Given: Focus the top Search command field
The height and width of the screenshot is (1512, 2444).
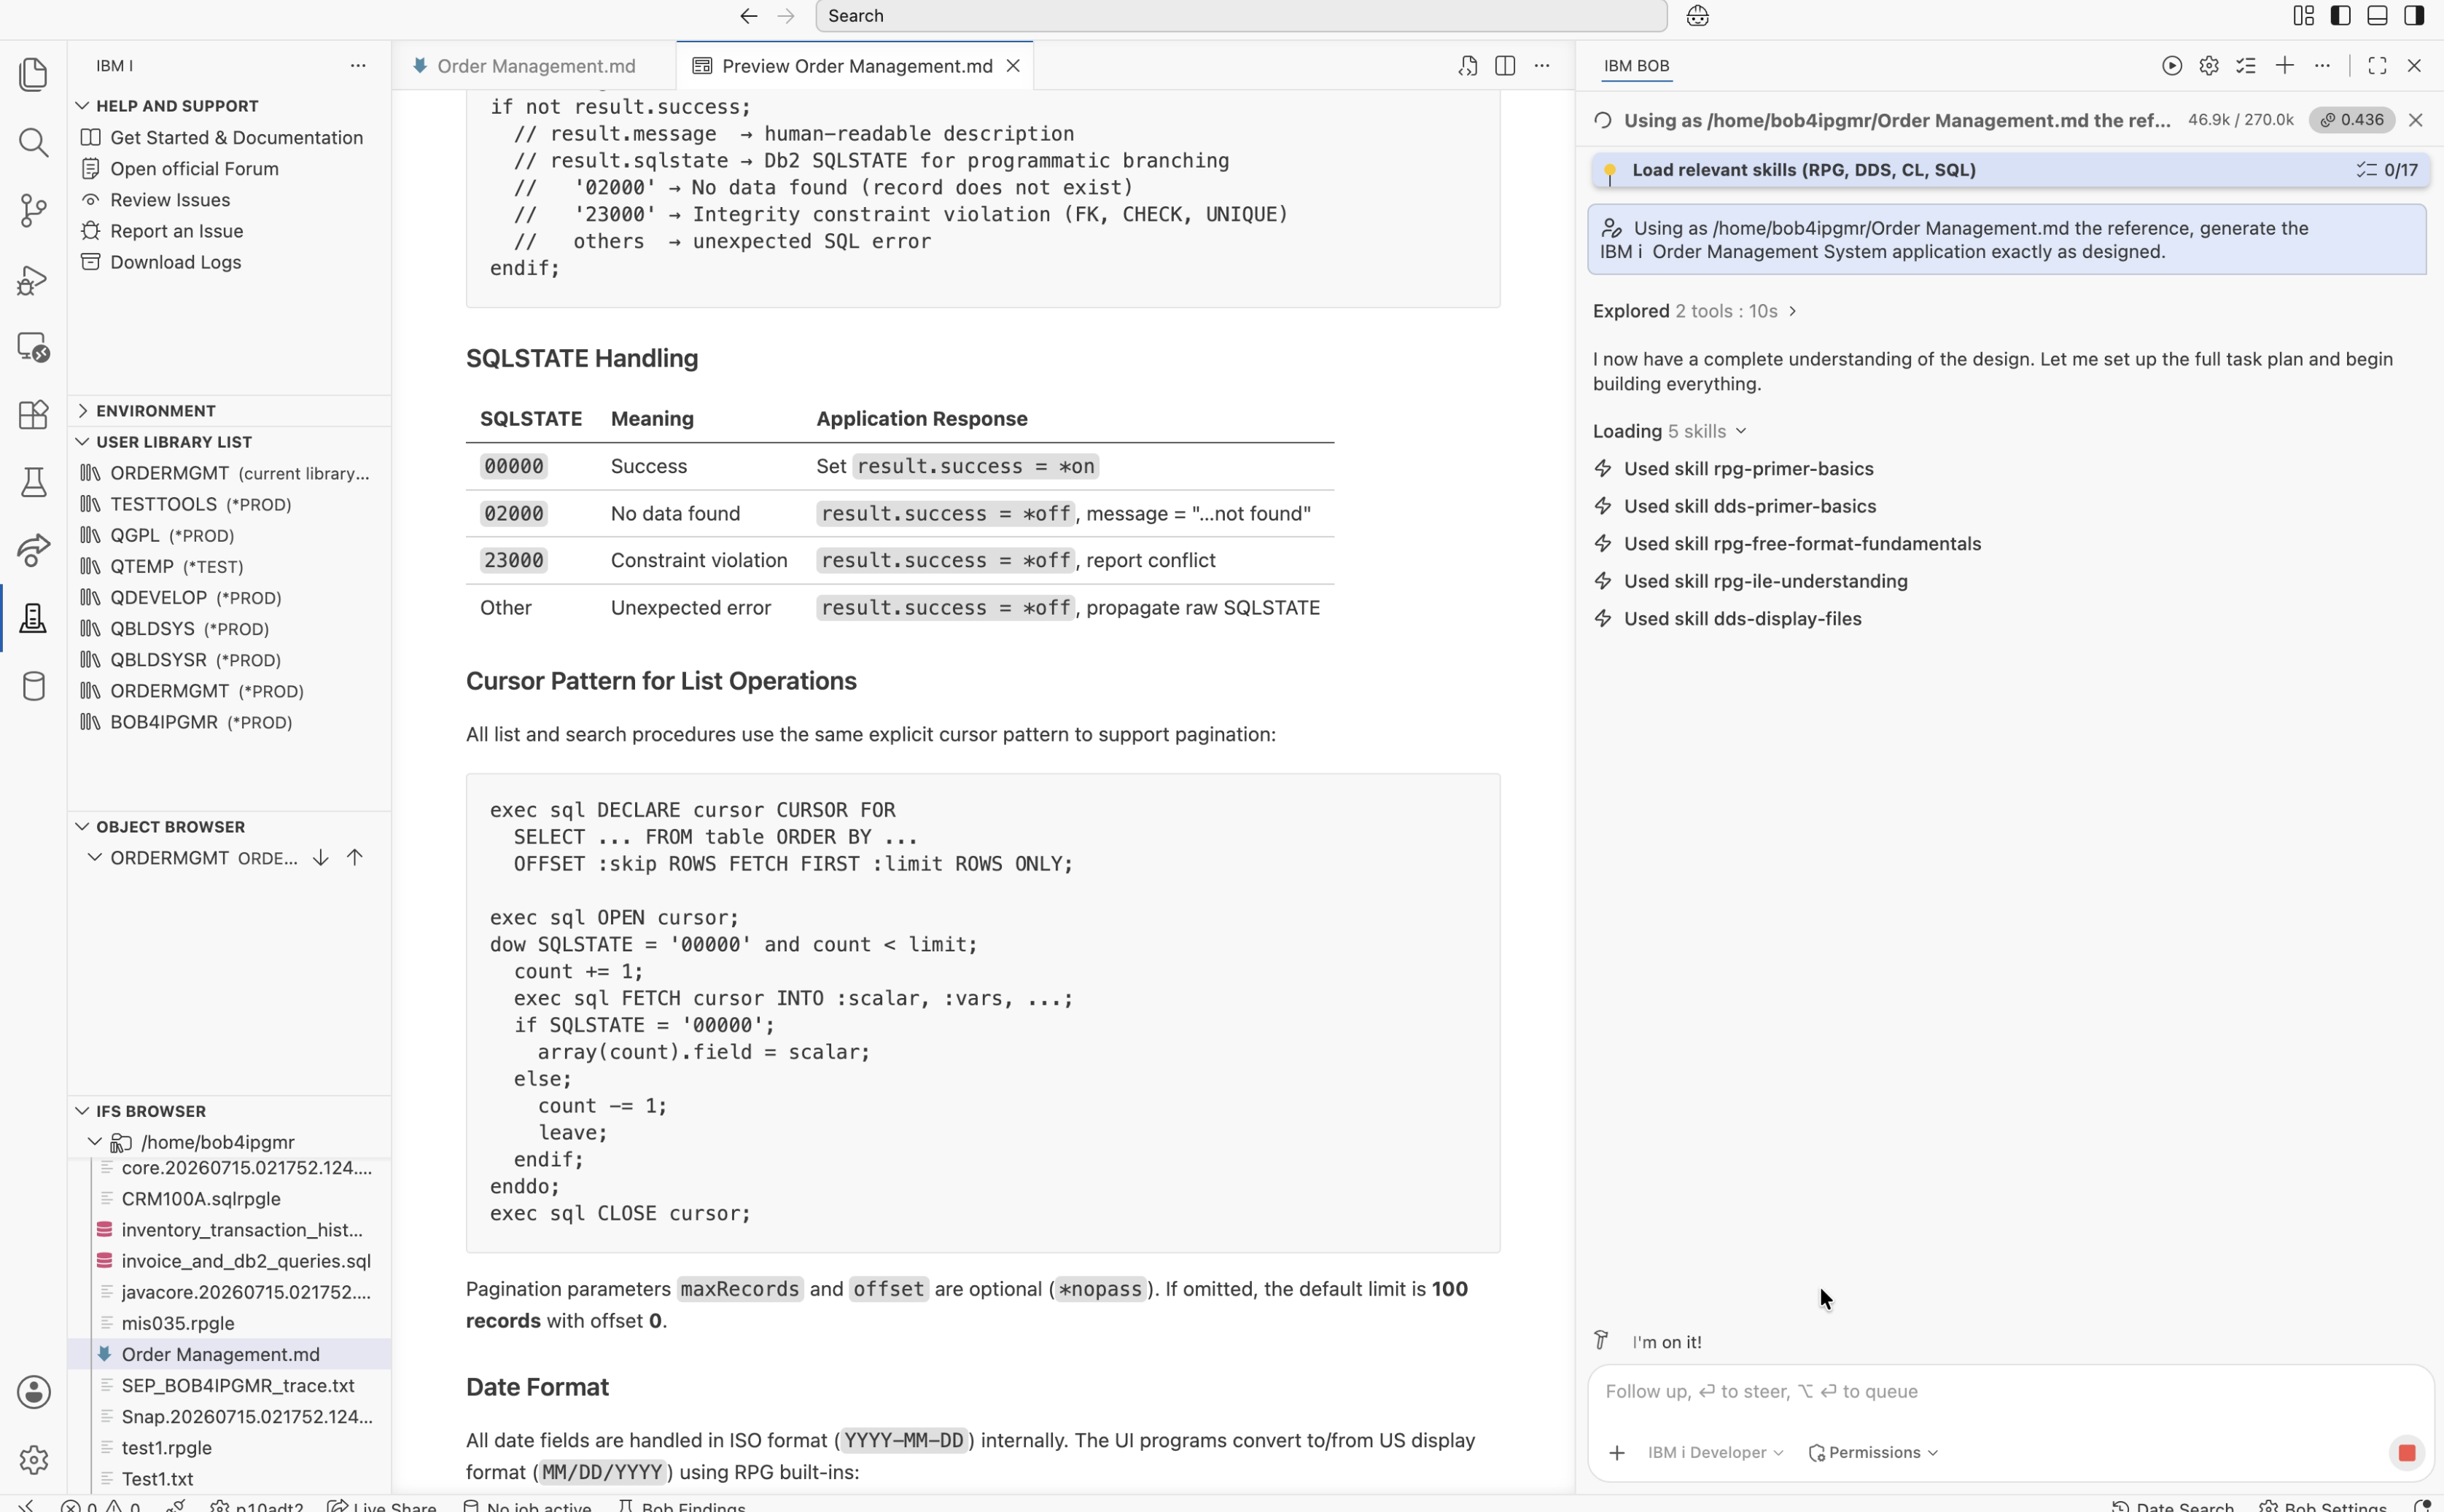Looking at the screenshot, I should pos(1241,16).
